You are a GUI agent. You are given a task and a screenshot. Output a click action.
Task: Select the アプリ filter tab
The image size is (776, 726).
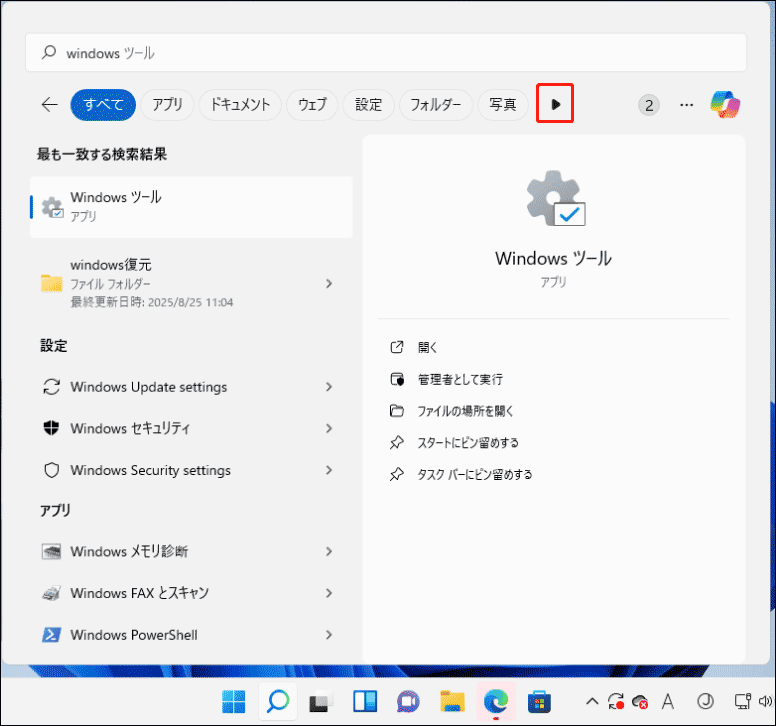click(167, 104)
